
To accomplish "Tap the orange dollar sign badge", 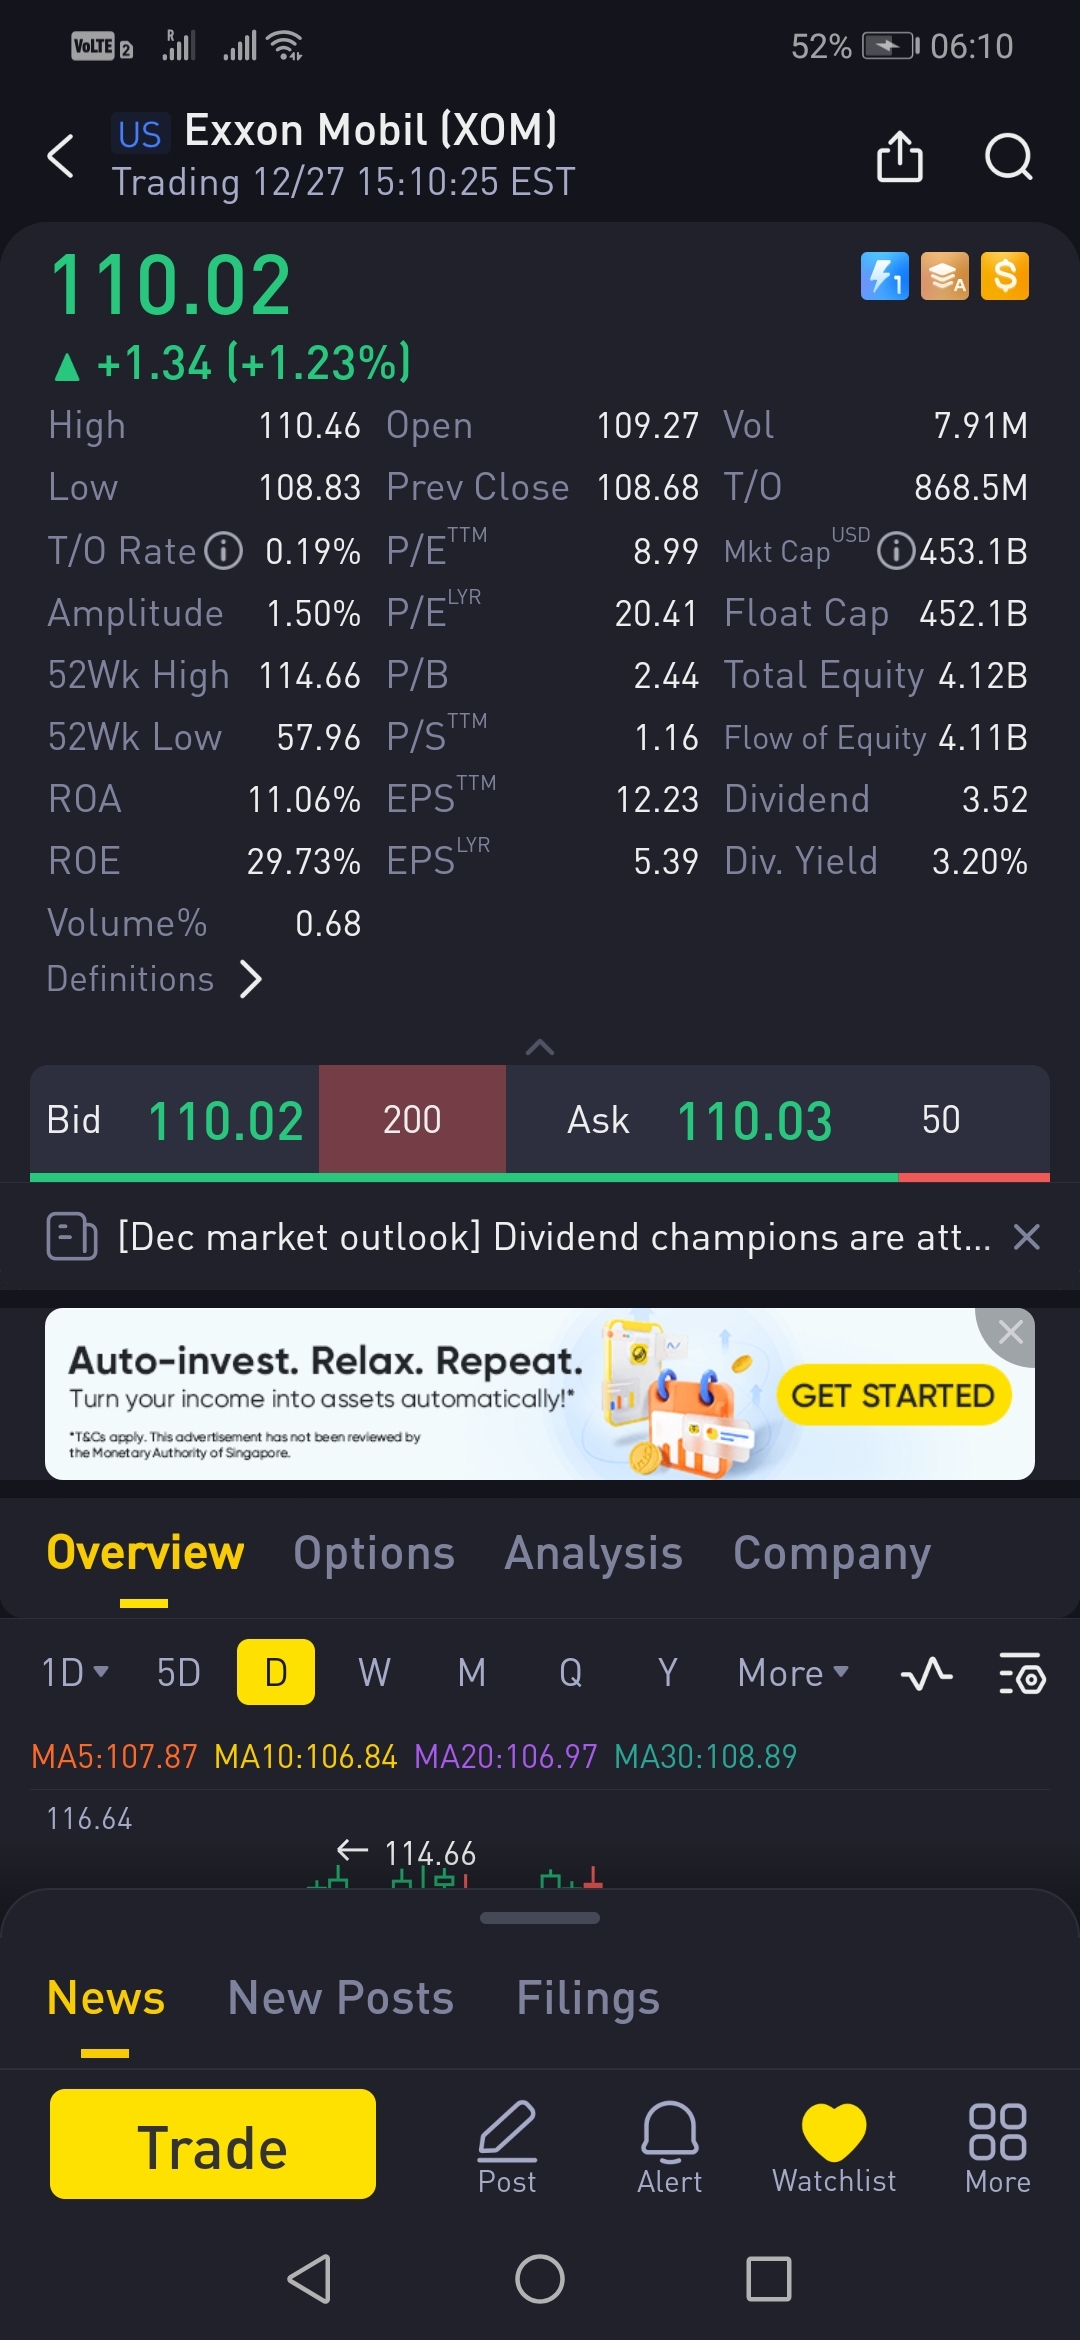I will click(1005, 276).
